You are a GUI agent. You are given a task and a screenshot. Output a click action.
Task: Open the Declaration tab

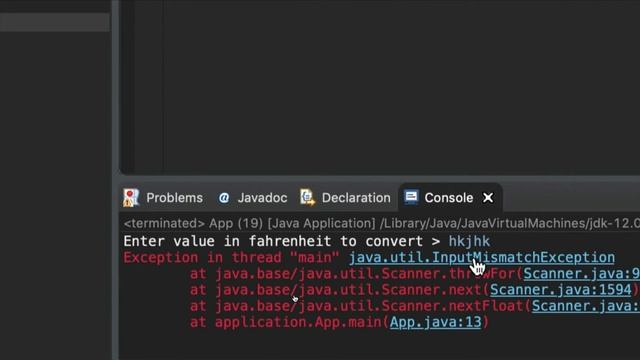coord(345,198)
